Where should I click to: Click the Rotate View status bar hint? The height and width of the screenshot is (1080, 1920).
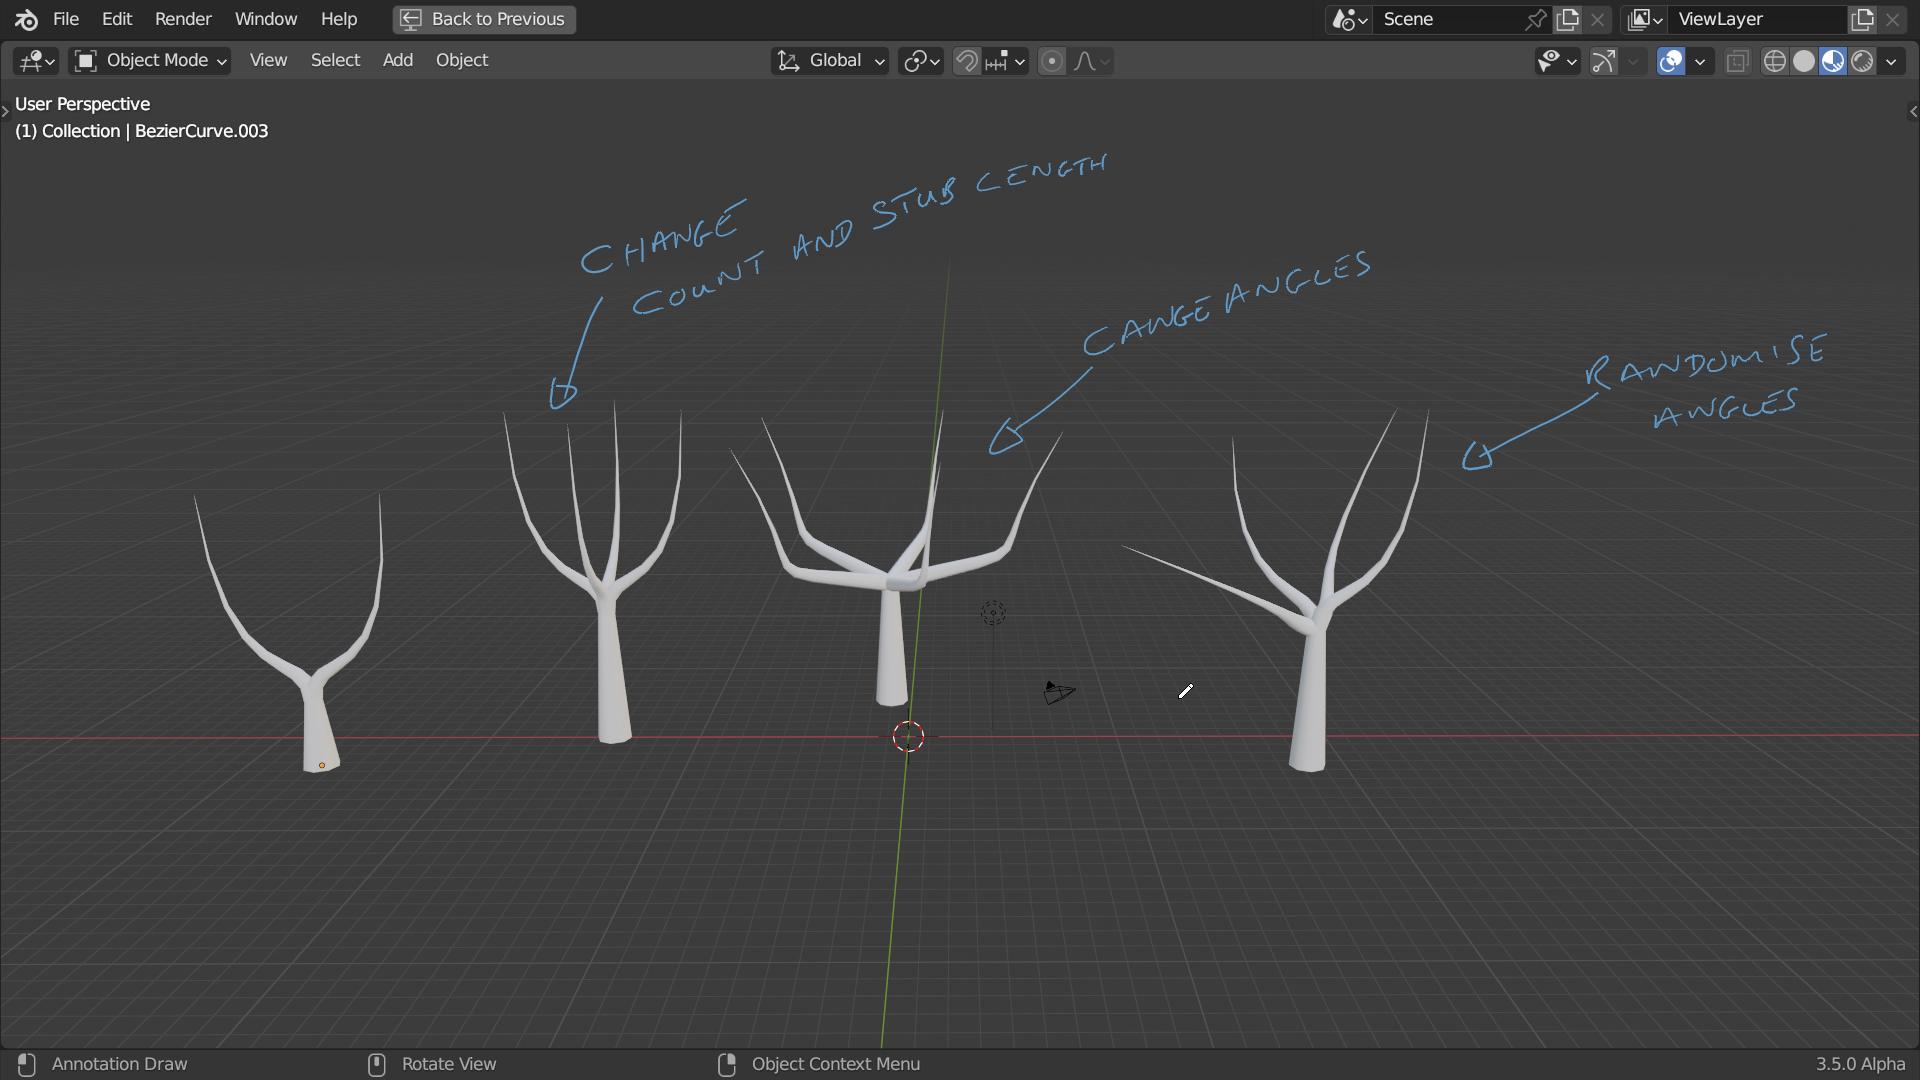449,1064
